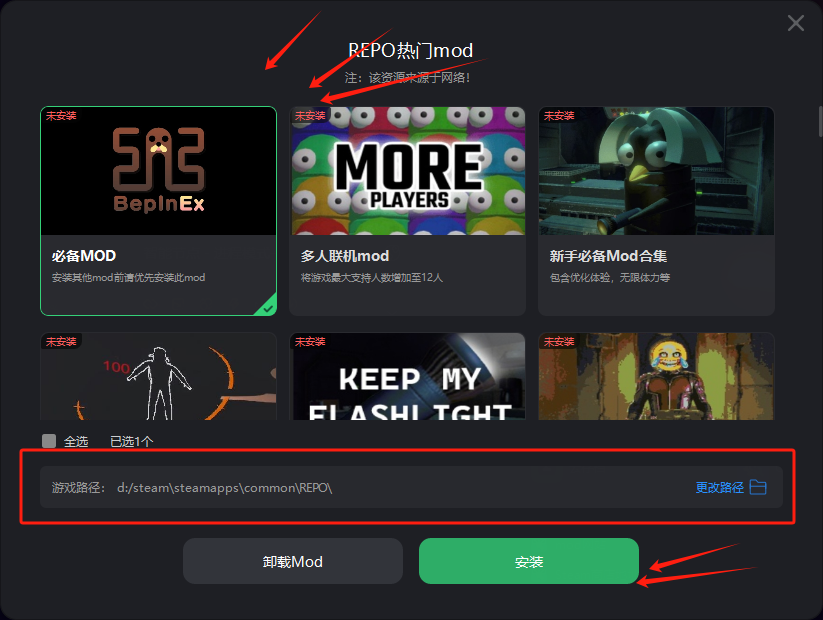Click the BepInEx logo image
Viewport: 823px width, 620px height.
point(159,171)
